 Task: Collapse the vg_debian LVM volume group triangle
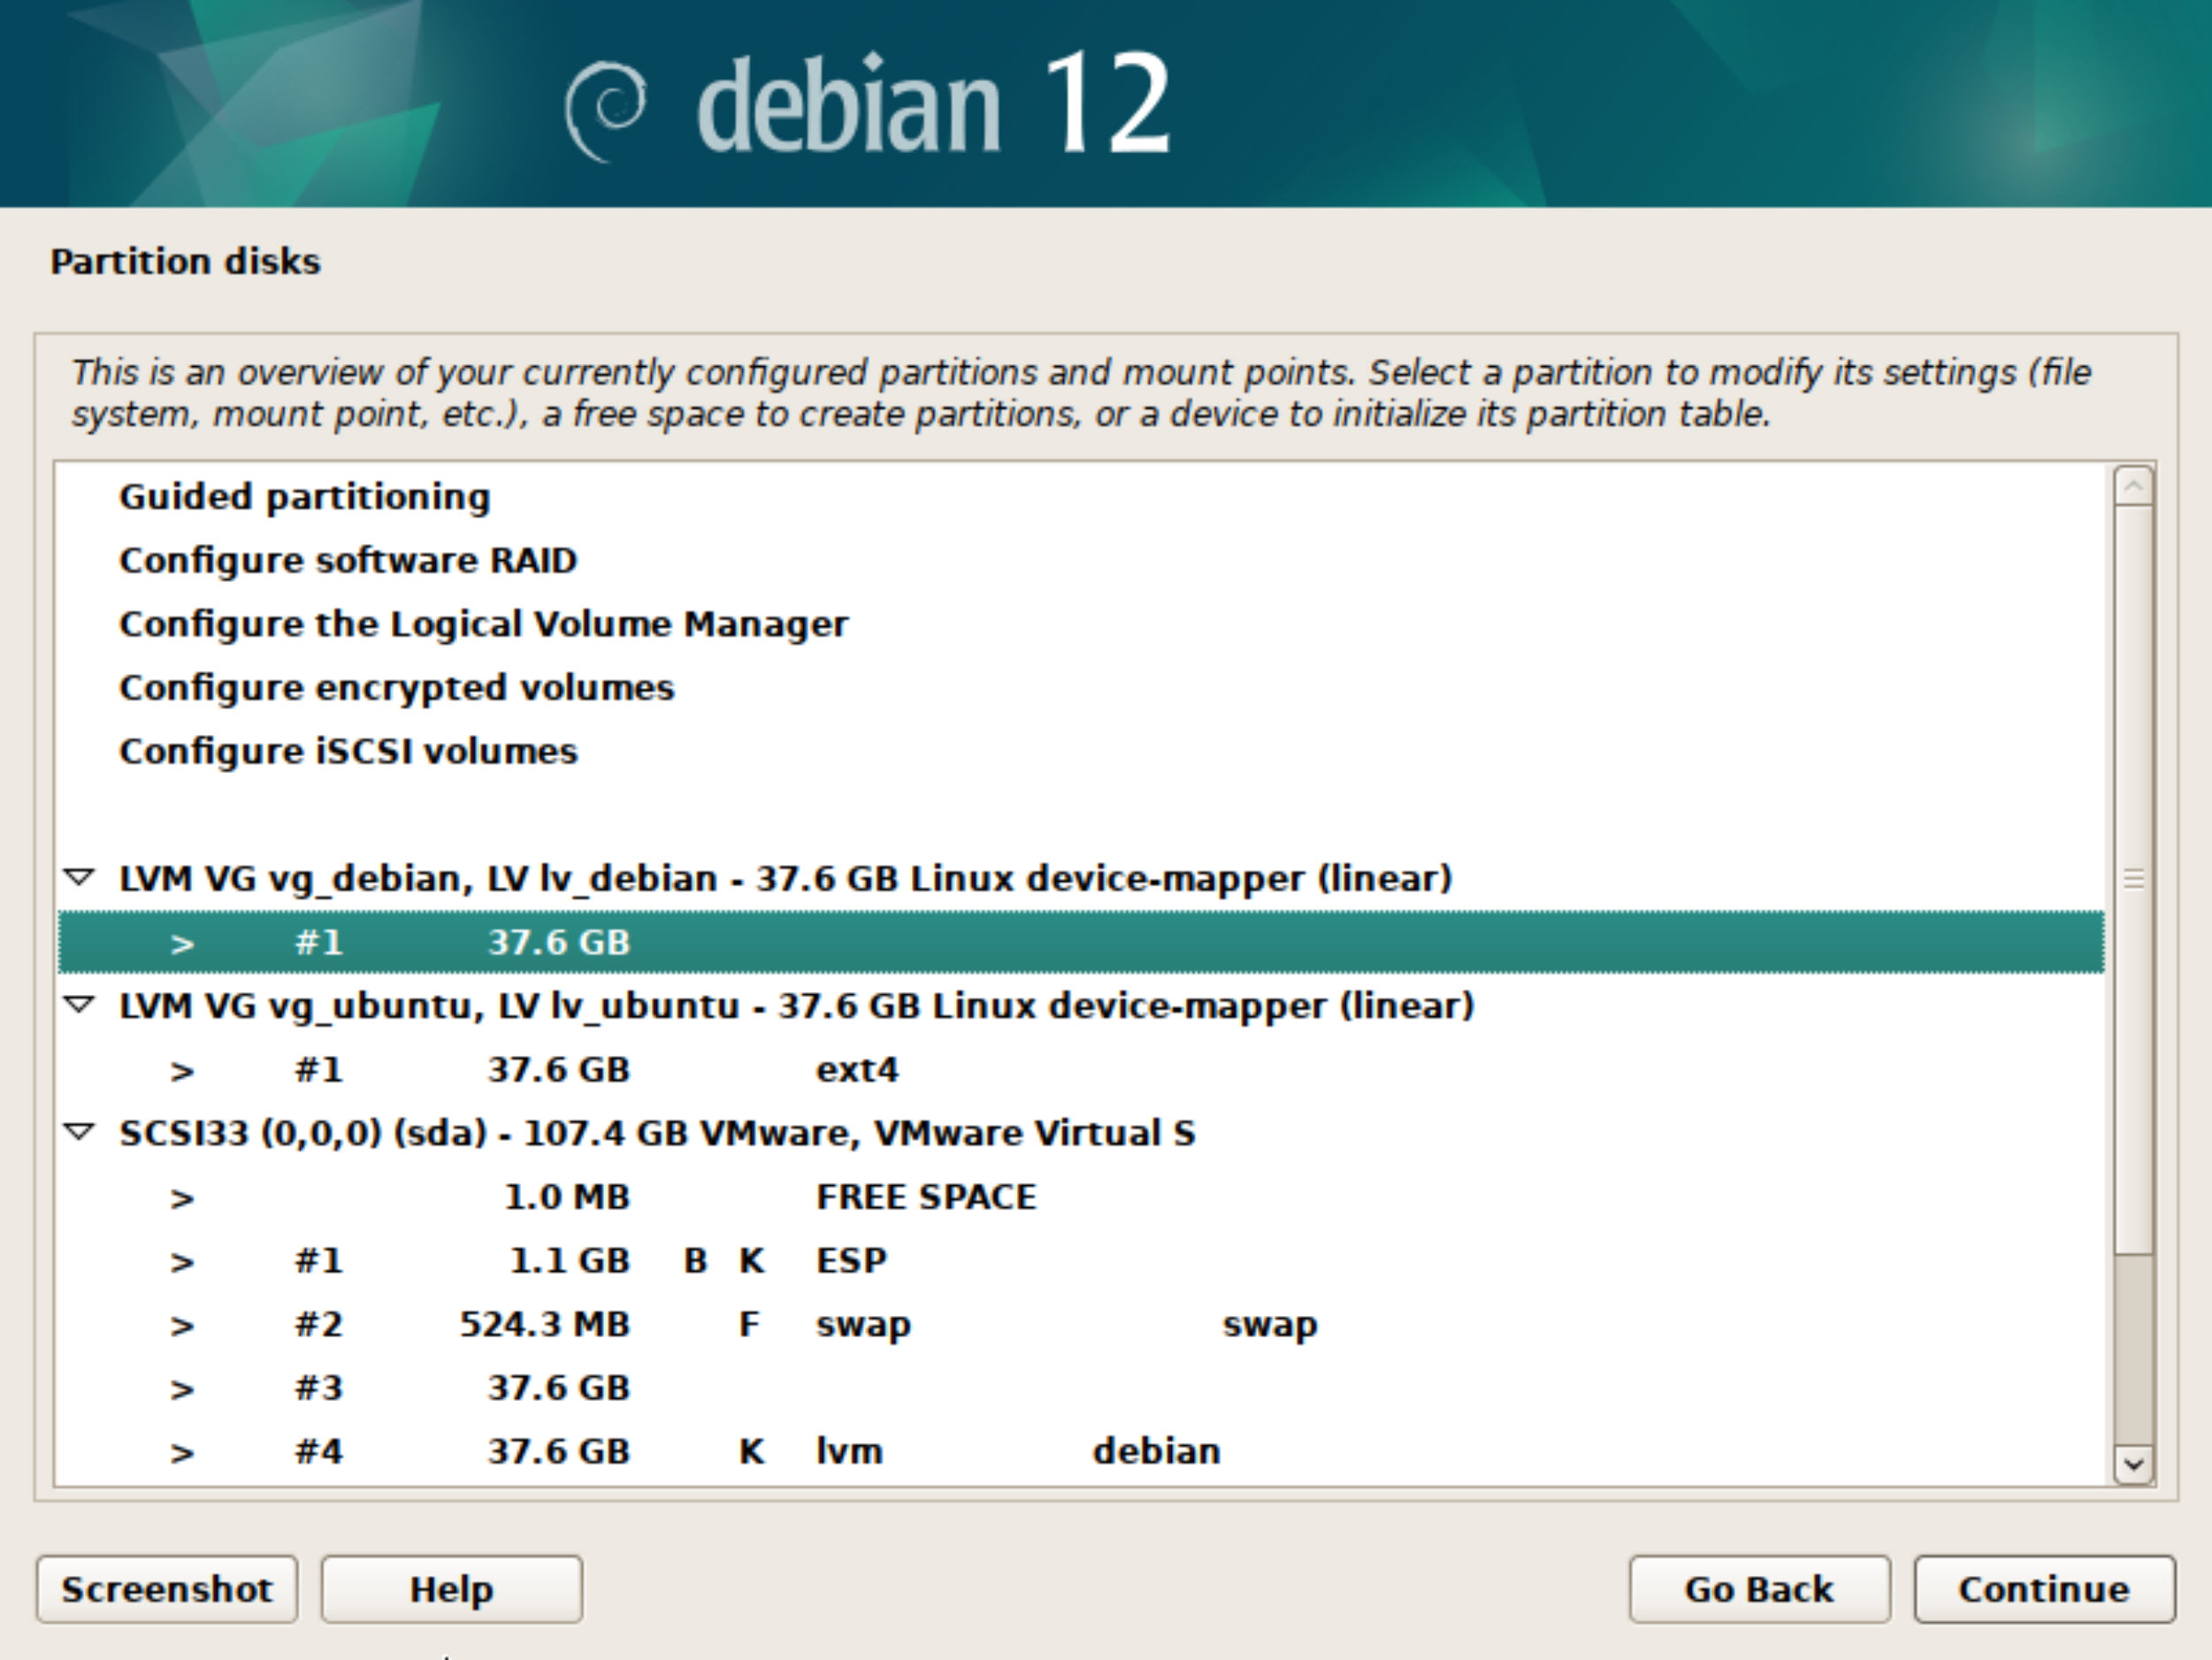(79, 878)
